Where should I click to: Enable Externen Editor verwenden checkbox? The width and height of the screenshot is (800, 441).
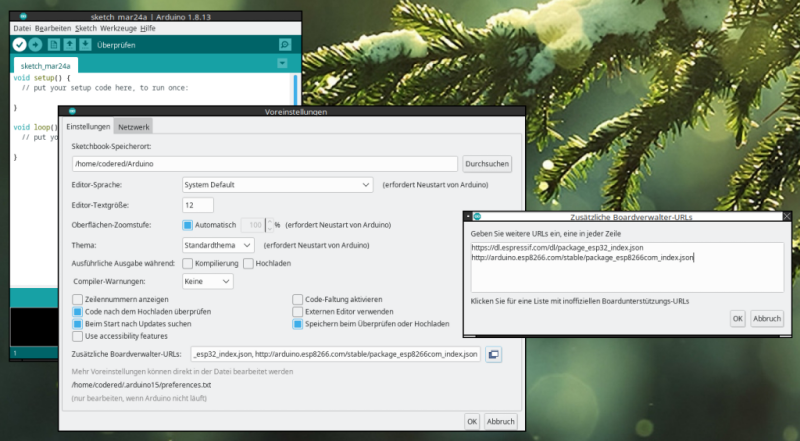click(x=297, y=312)
